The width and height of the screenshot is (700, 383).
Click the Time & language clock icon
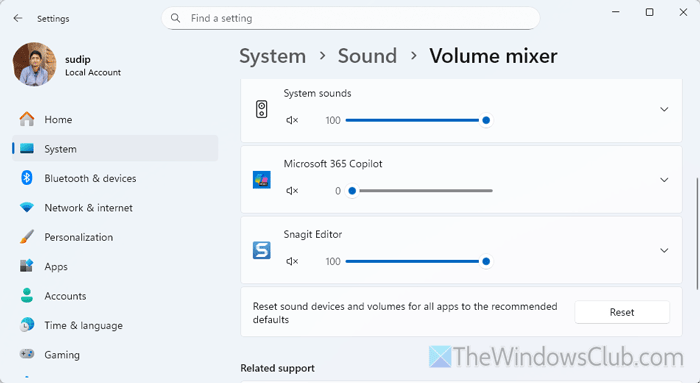[x=27, y=325]
